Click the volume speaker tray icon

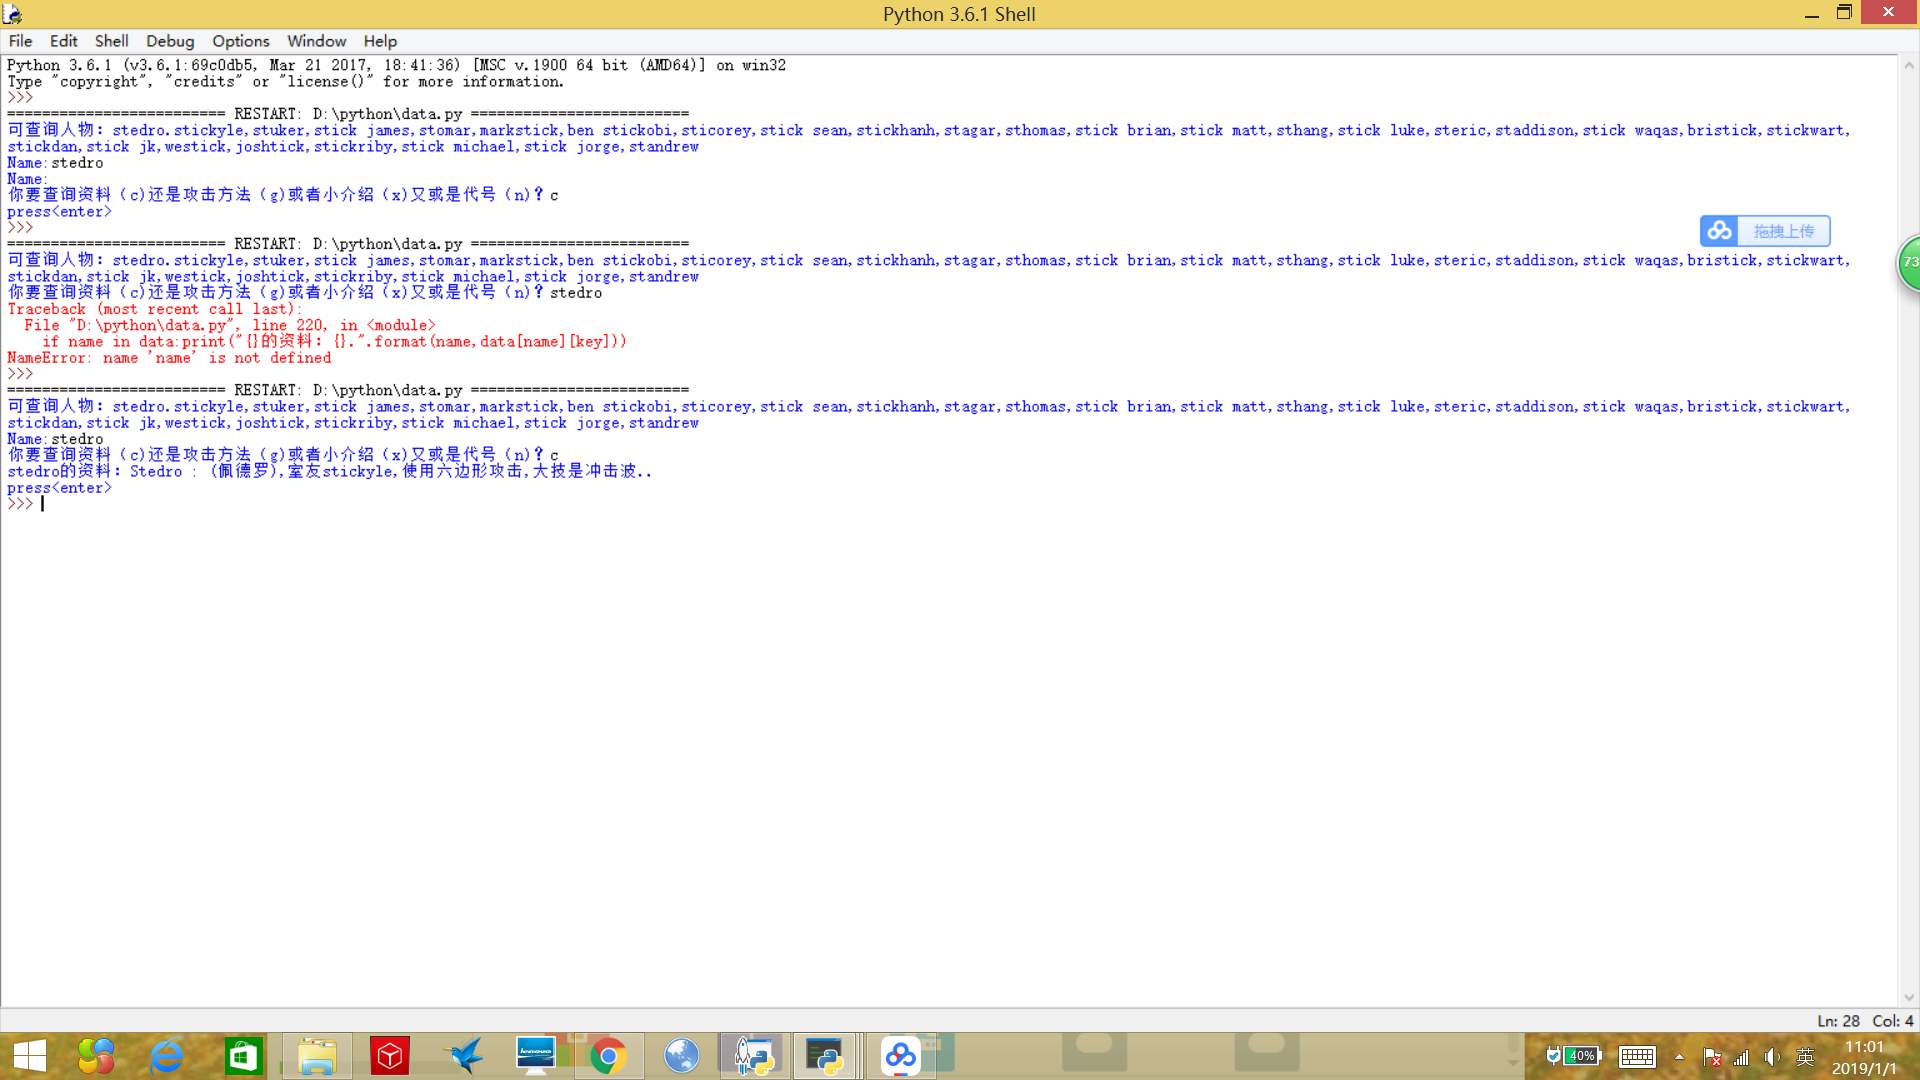[x=1772, y=1057]
